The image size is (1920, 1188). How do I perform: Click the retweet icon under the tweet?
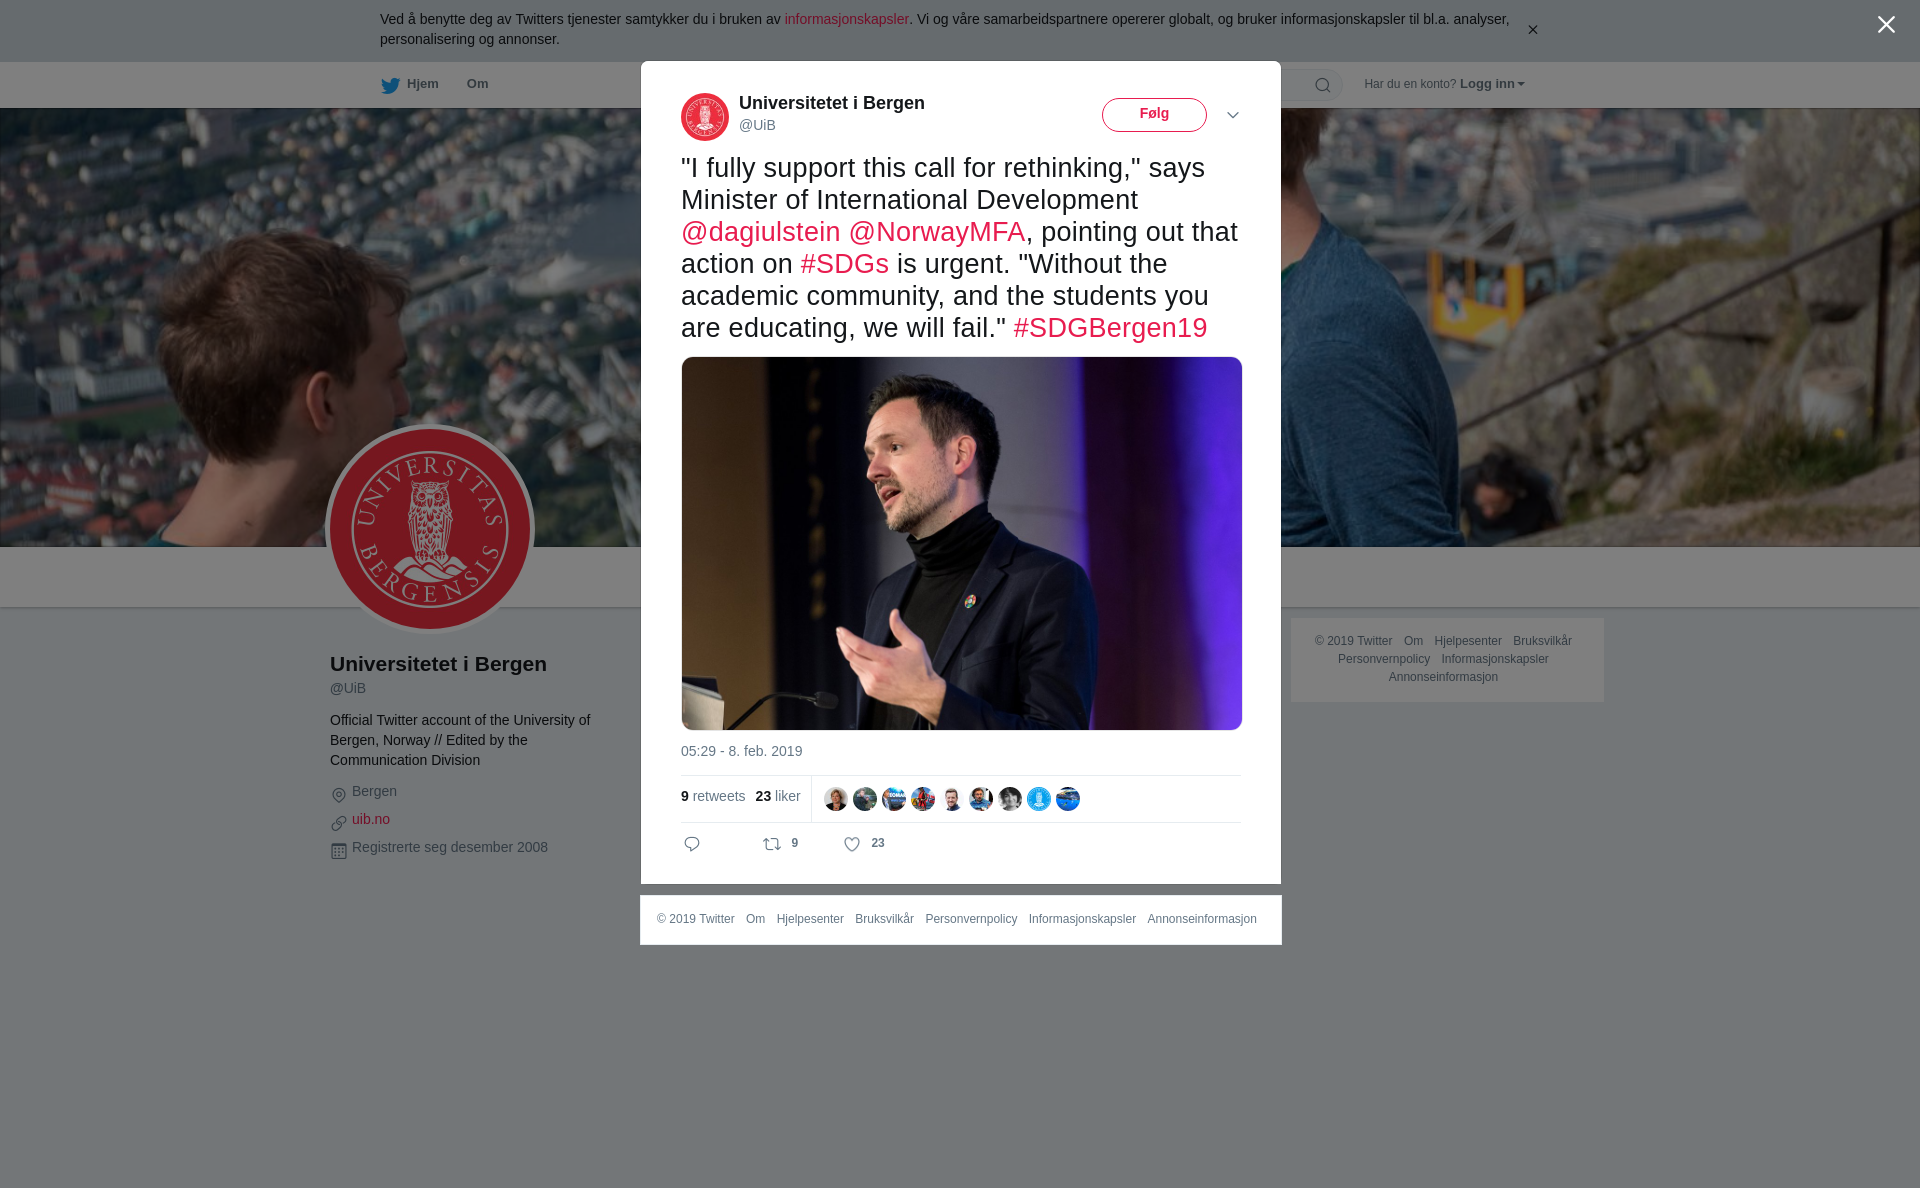772,845
